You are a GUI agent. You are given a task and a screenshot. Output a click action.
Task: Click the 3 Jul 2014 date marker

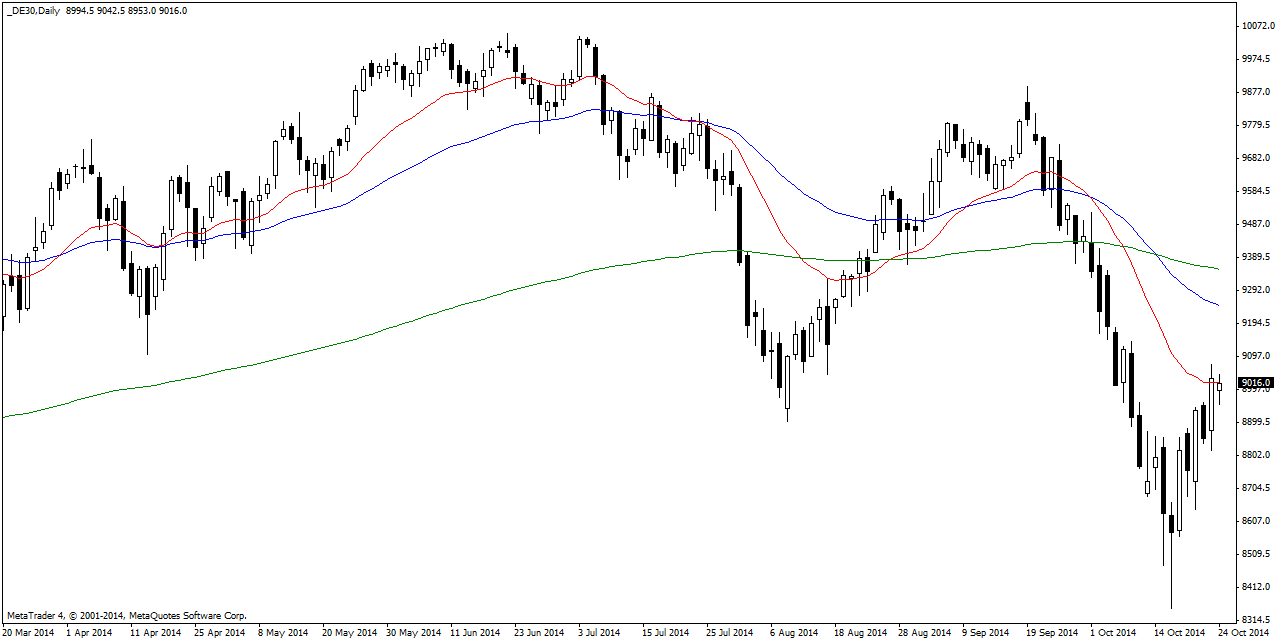coord(600,632)
